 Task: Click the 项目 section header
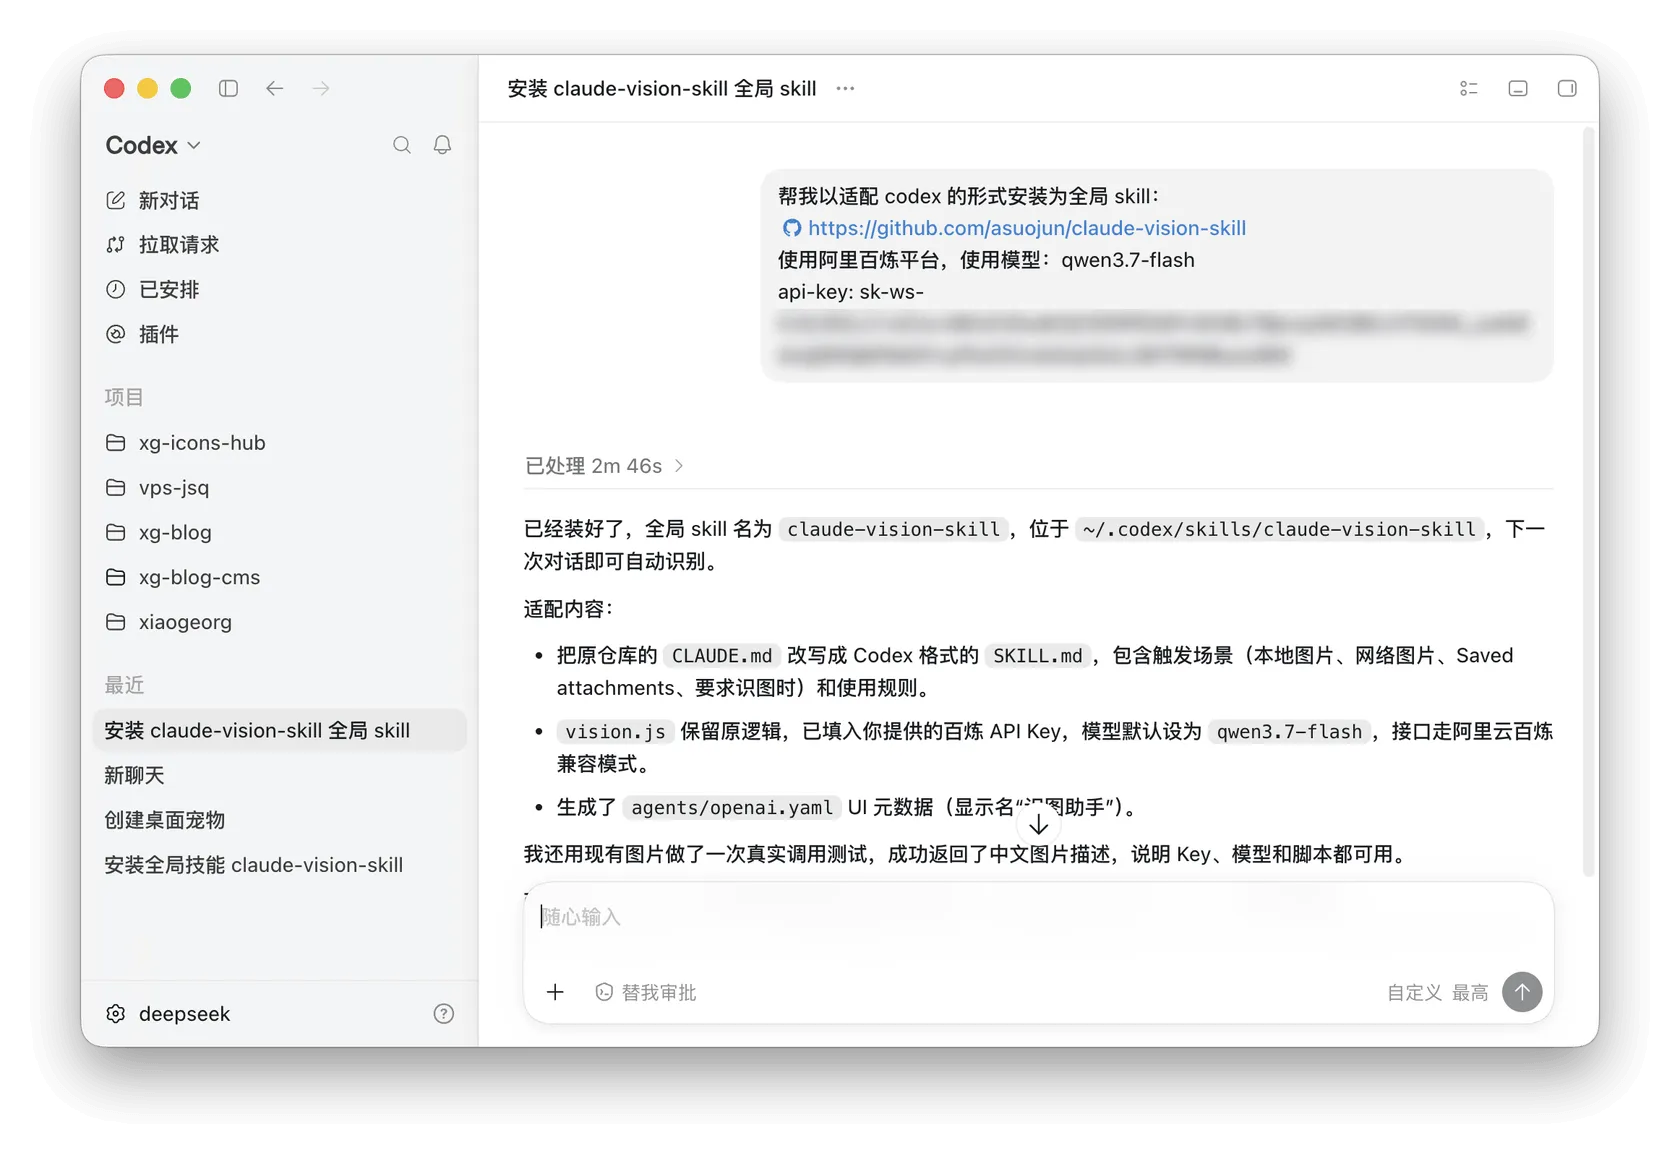click(124, 397)
